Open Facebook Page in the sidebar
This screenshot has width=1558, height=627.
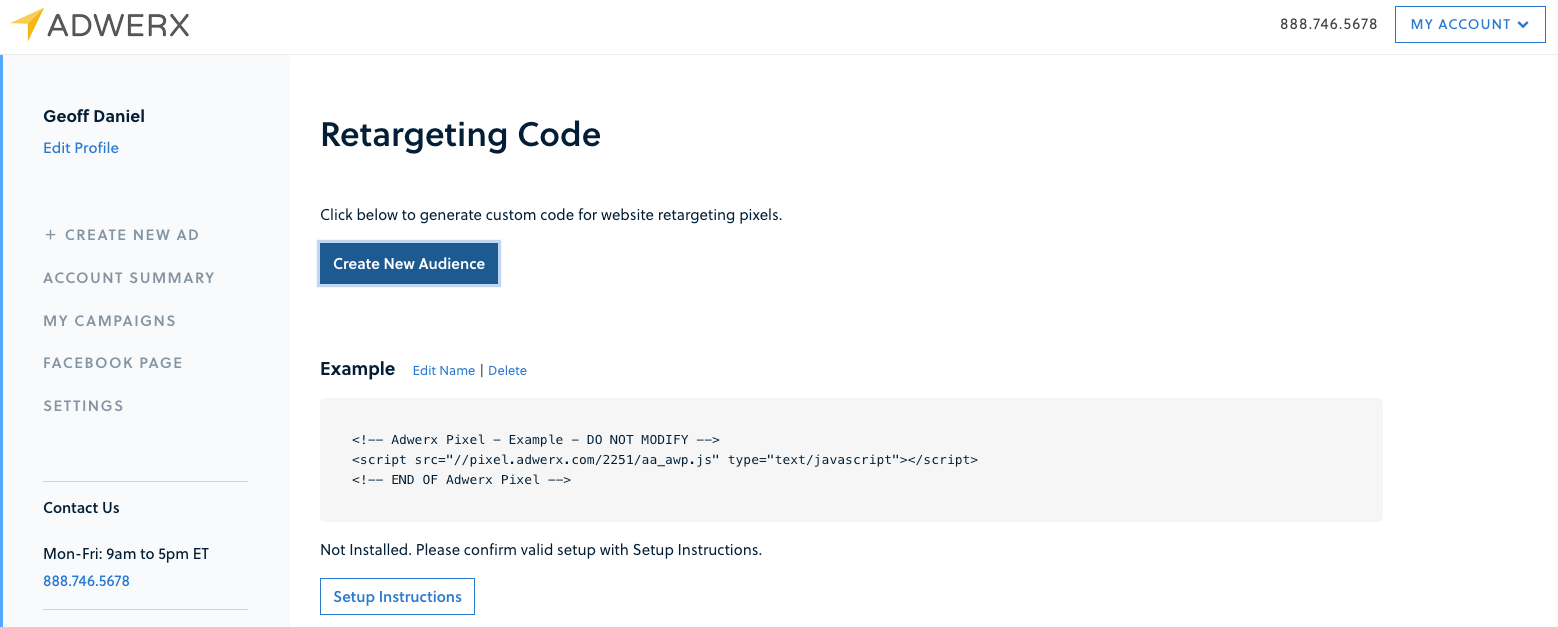pyautogui.click(x=113, y=363)
